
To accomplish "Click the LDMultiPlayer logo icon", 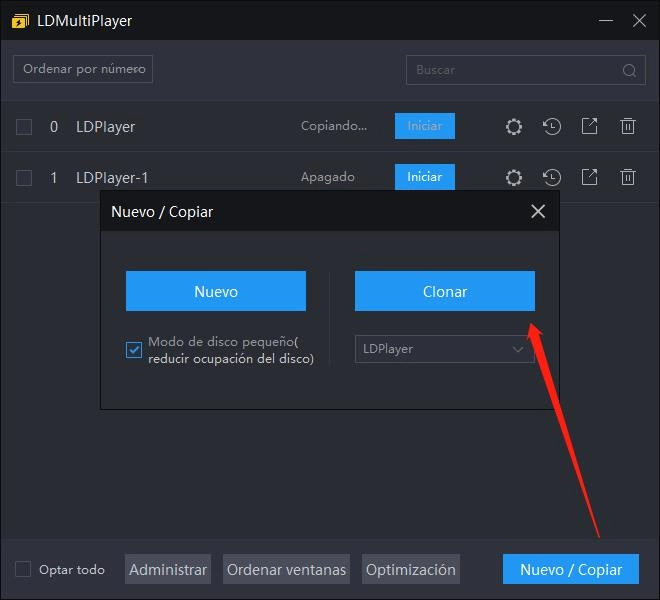I will pyautogui.click(x=20, y=21).
